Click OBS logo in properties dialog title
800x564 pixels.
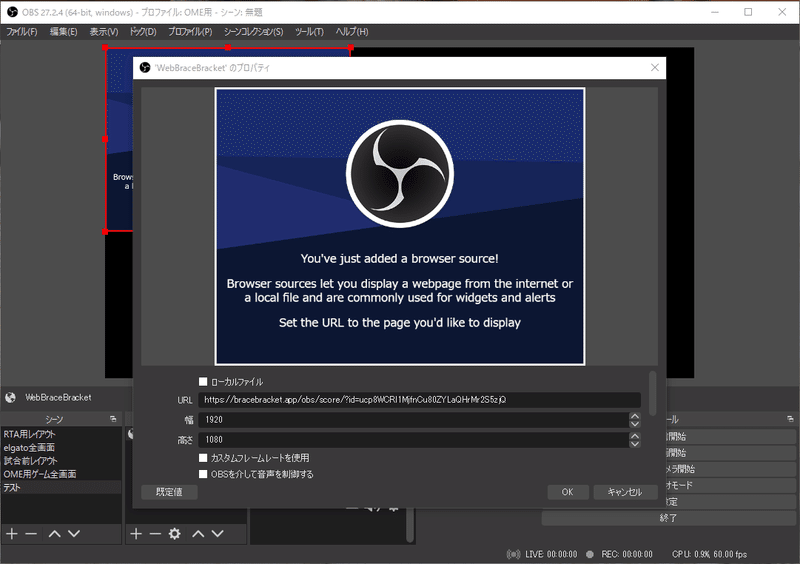point(145,68)
